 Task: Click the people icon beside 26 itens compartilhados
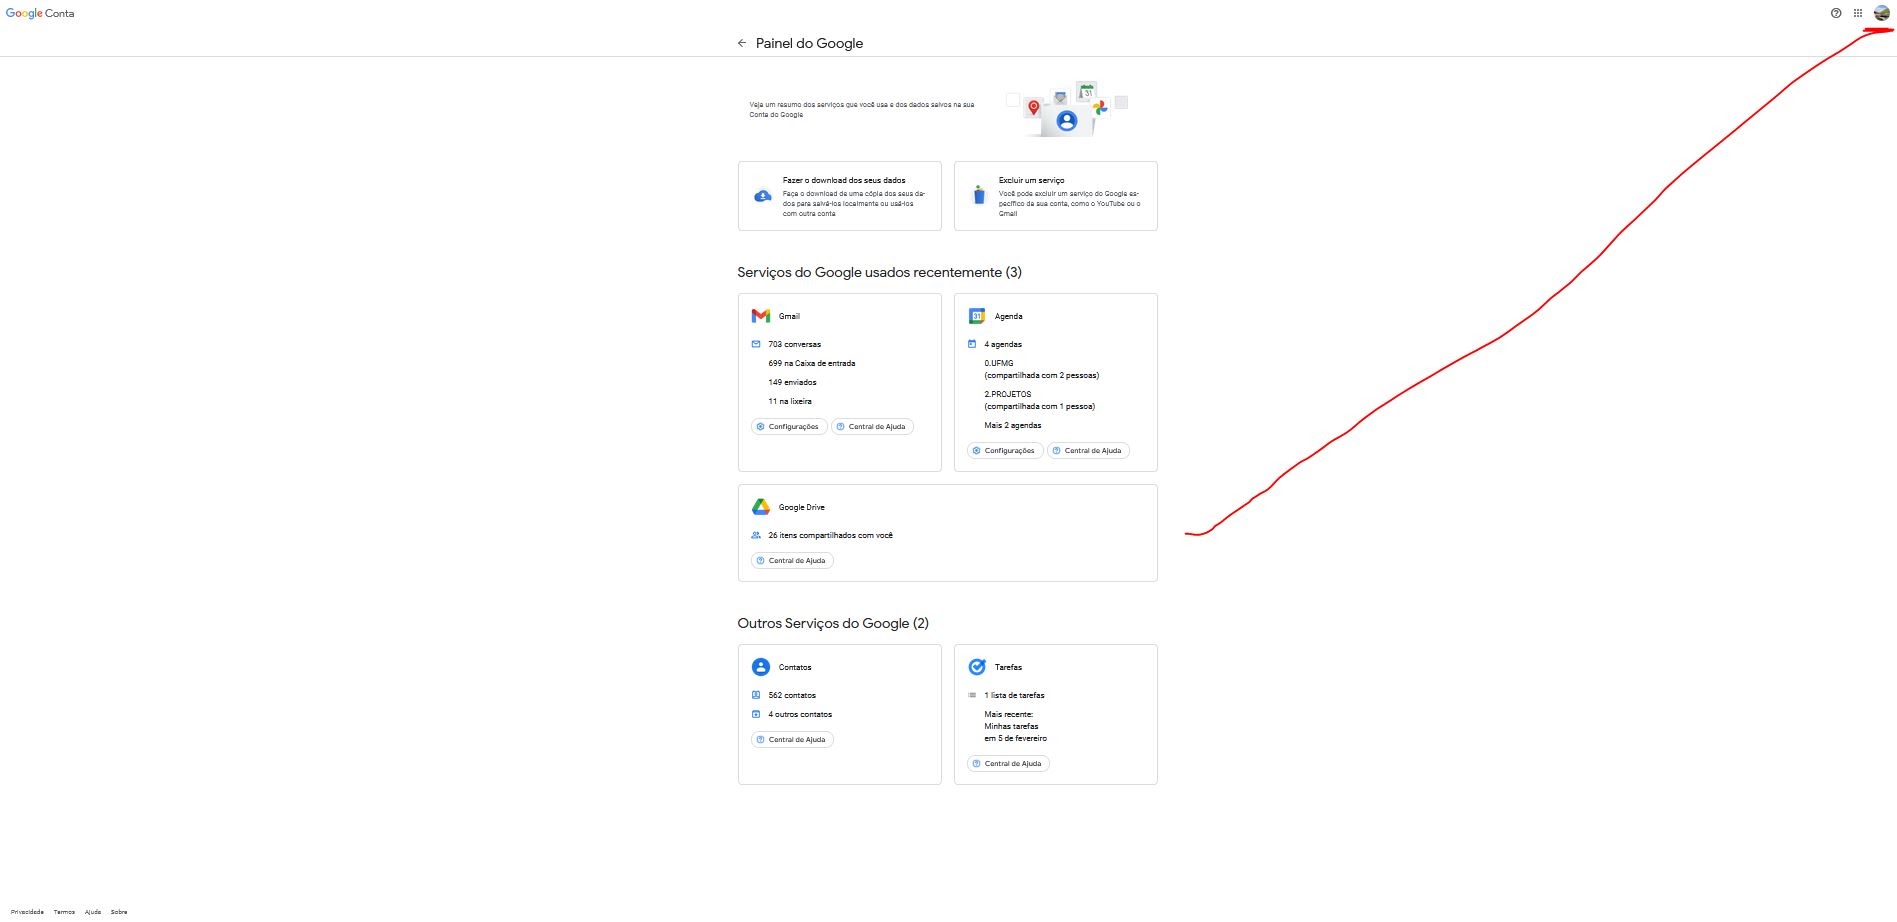(756, 535)
